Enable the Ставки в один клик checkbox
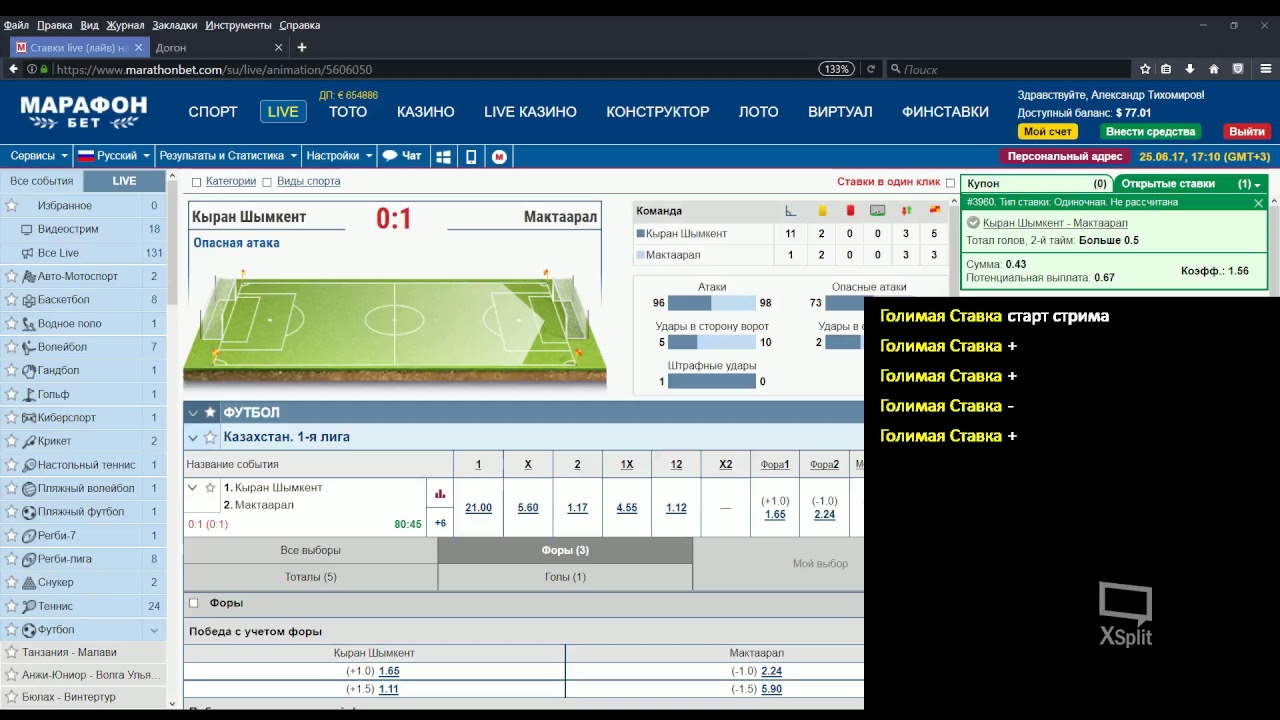 point(950,183)
